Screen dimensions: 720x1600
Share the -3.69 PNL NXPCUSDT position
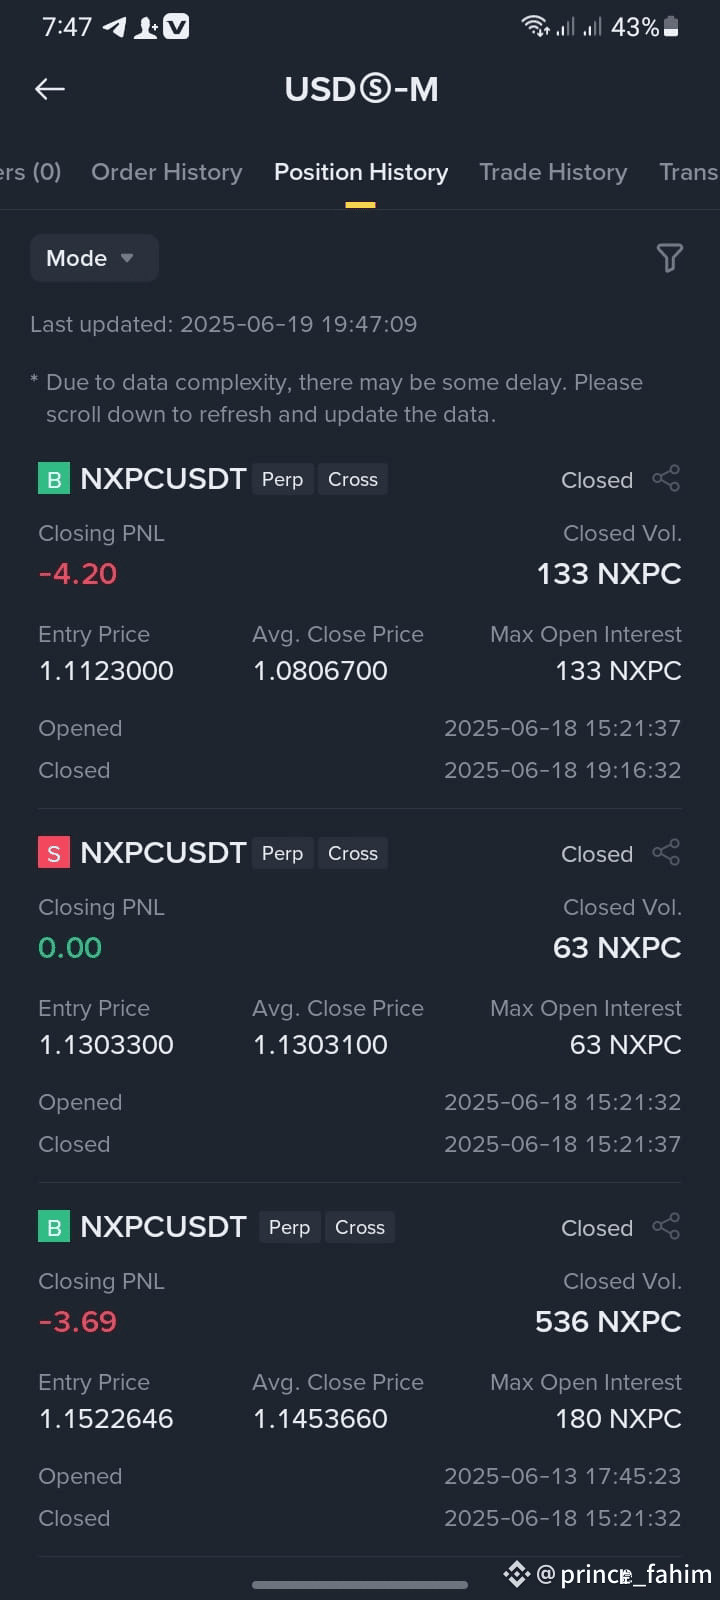coord(666,1227)
